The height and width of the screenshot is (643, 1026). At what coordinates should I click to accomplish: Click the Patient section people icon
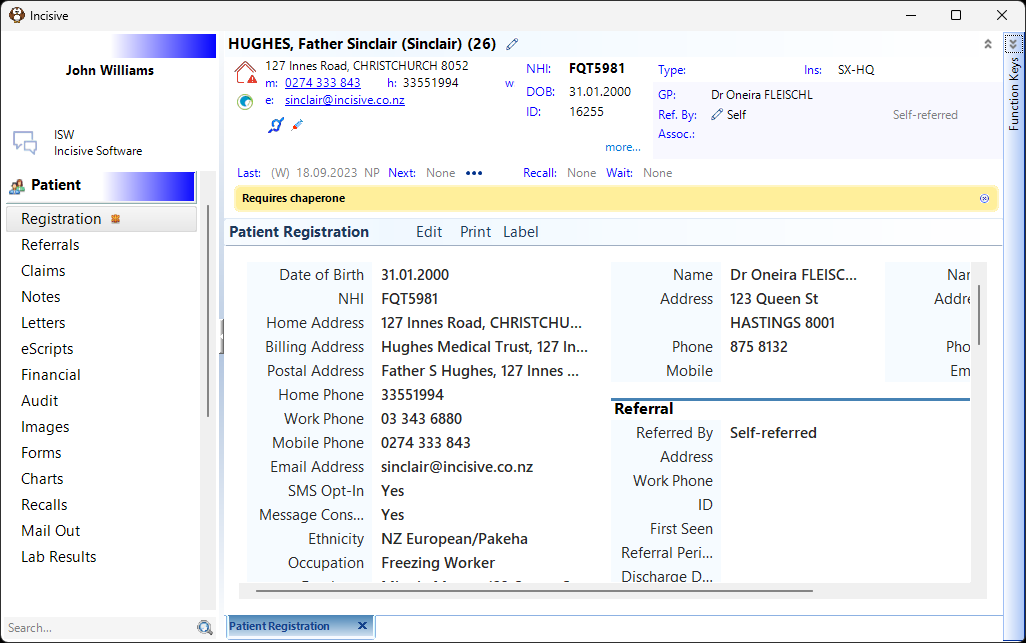[x=17, y=186]
